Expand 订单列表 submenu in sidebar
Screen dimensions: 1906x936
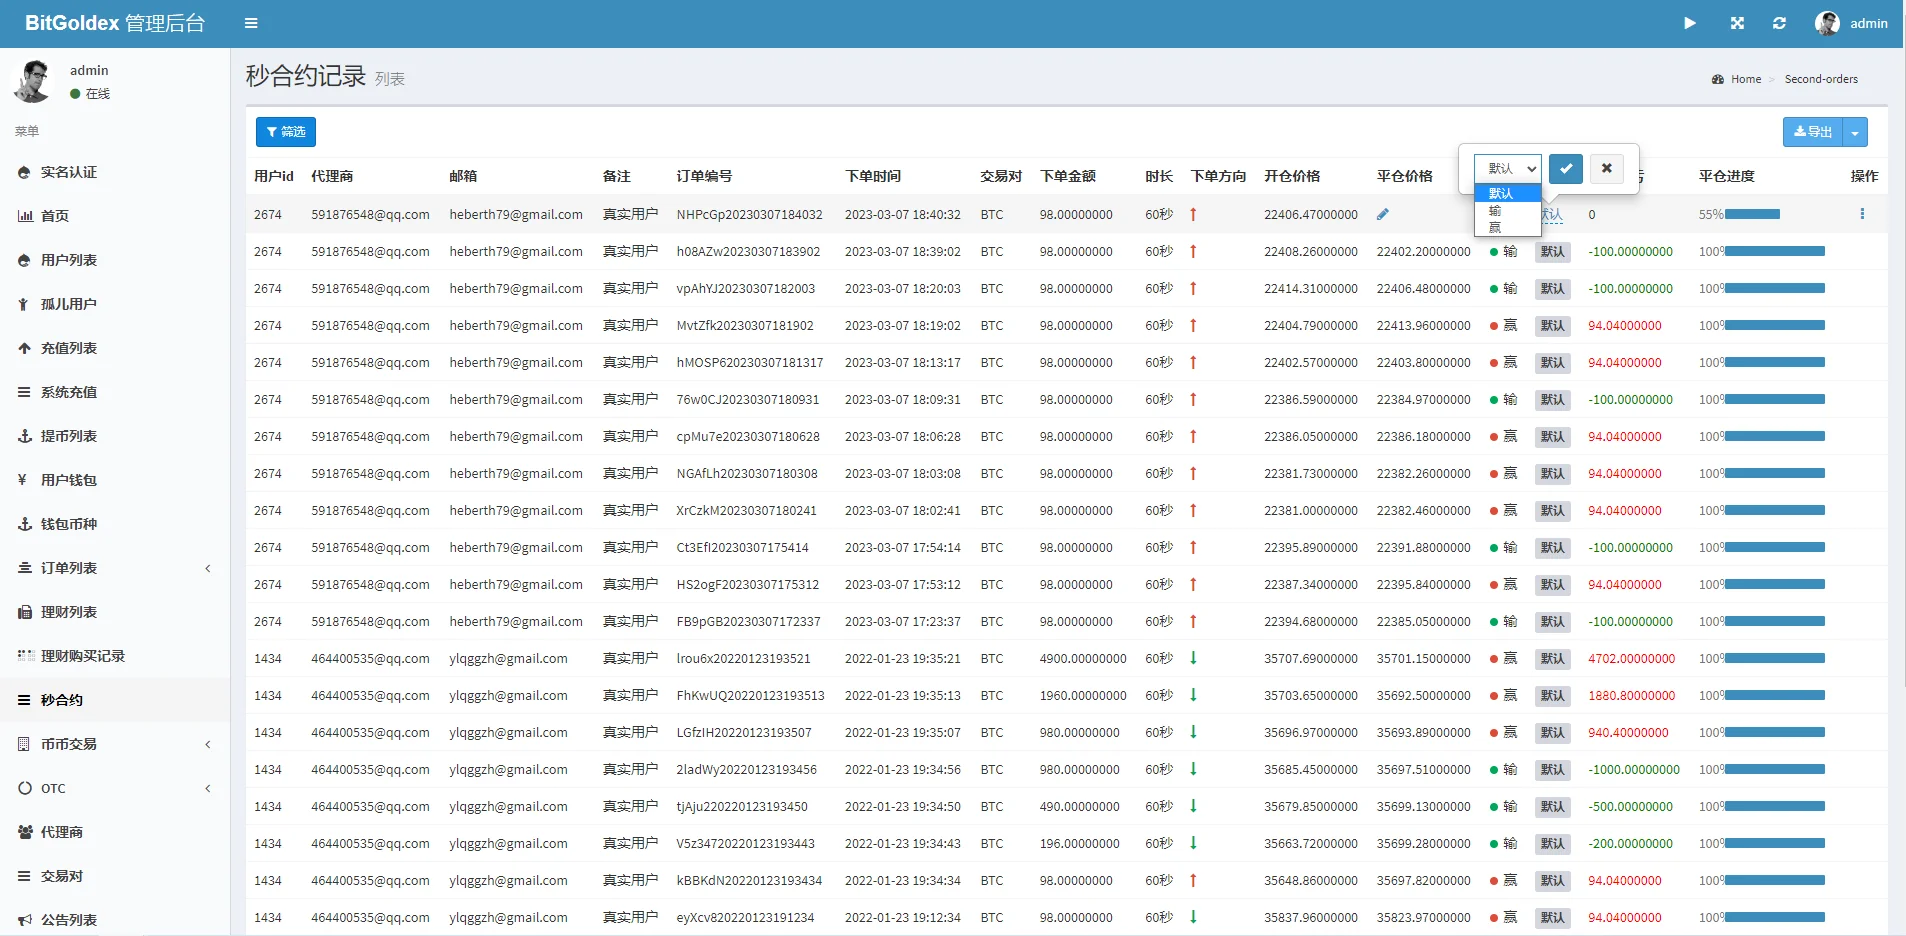[x=114, y=568]
